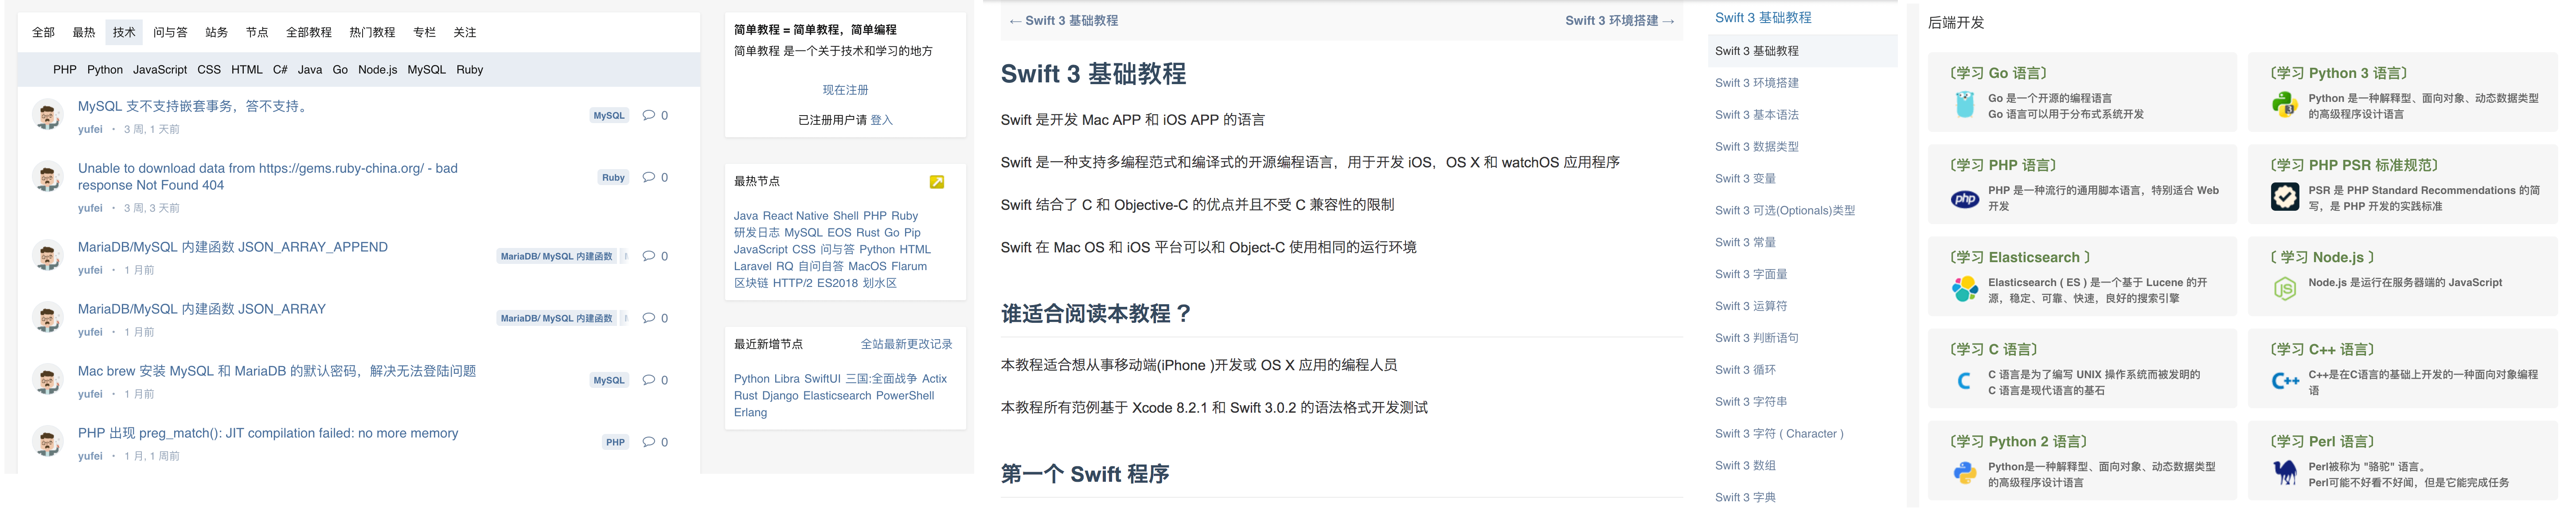Switch to the 全部 tab
Viewport: 2576px width, 511px height.
[43, 32]
